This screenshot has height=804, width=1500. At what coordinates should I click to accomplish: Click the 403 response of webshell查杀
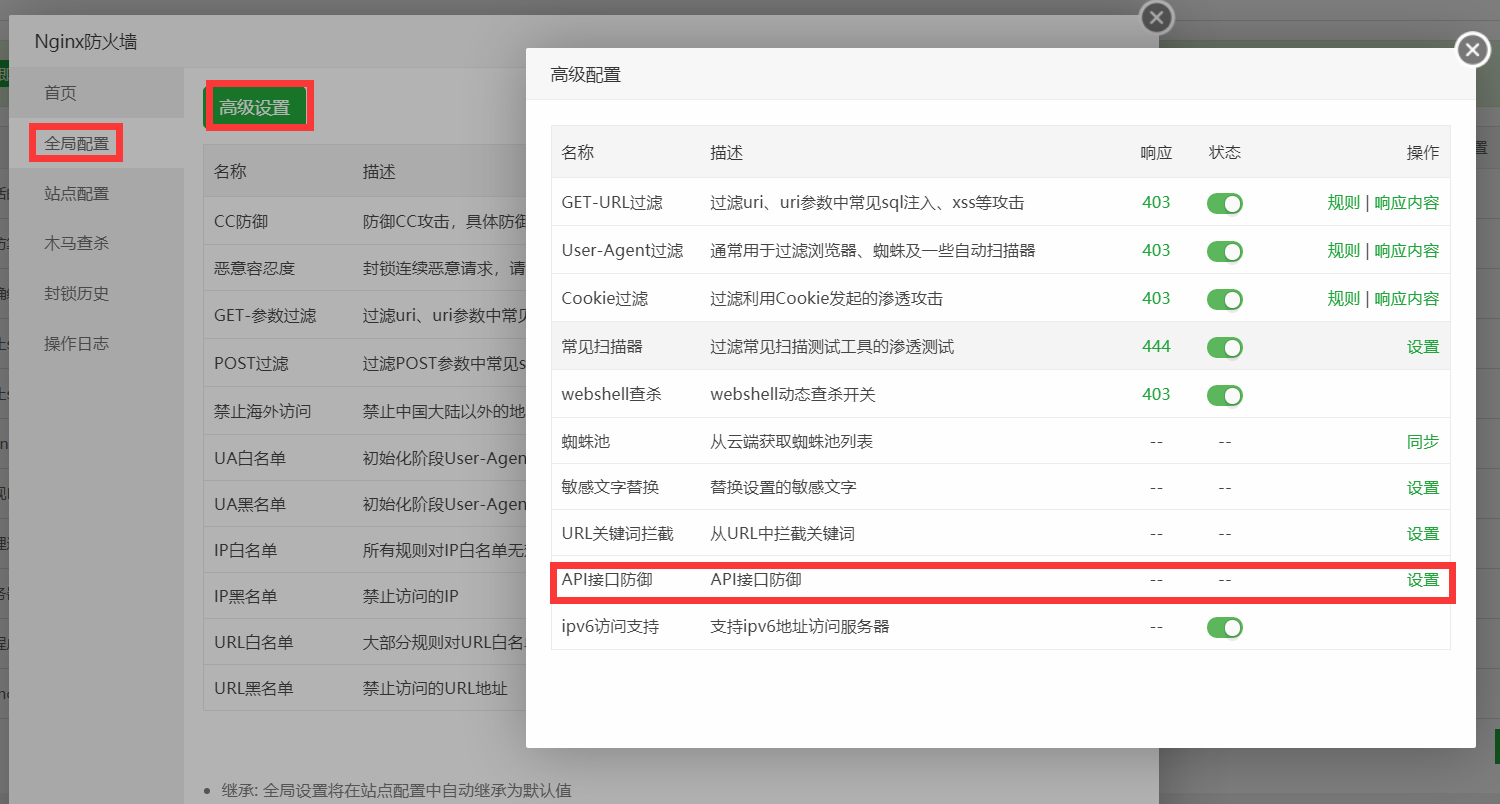pos(1156,394)
